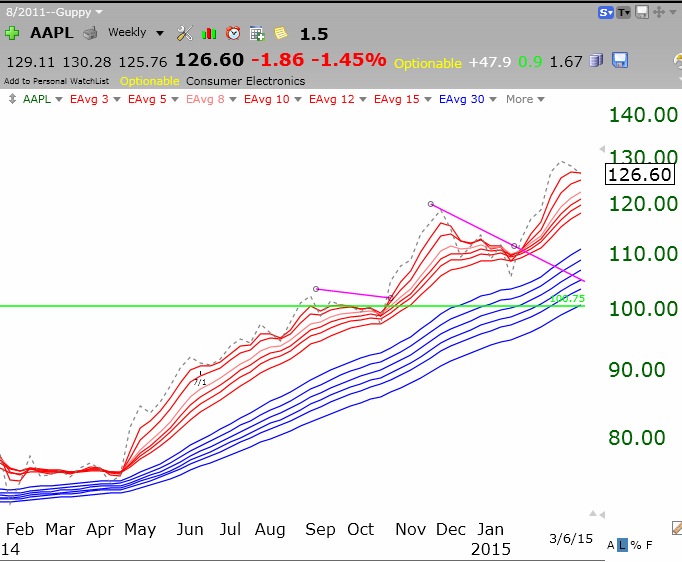Viewport: 682px width, 562px height.
Task: Click the 3/6/15 date label
Action: pyautogui.click(x=571, y=539)
